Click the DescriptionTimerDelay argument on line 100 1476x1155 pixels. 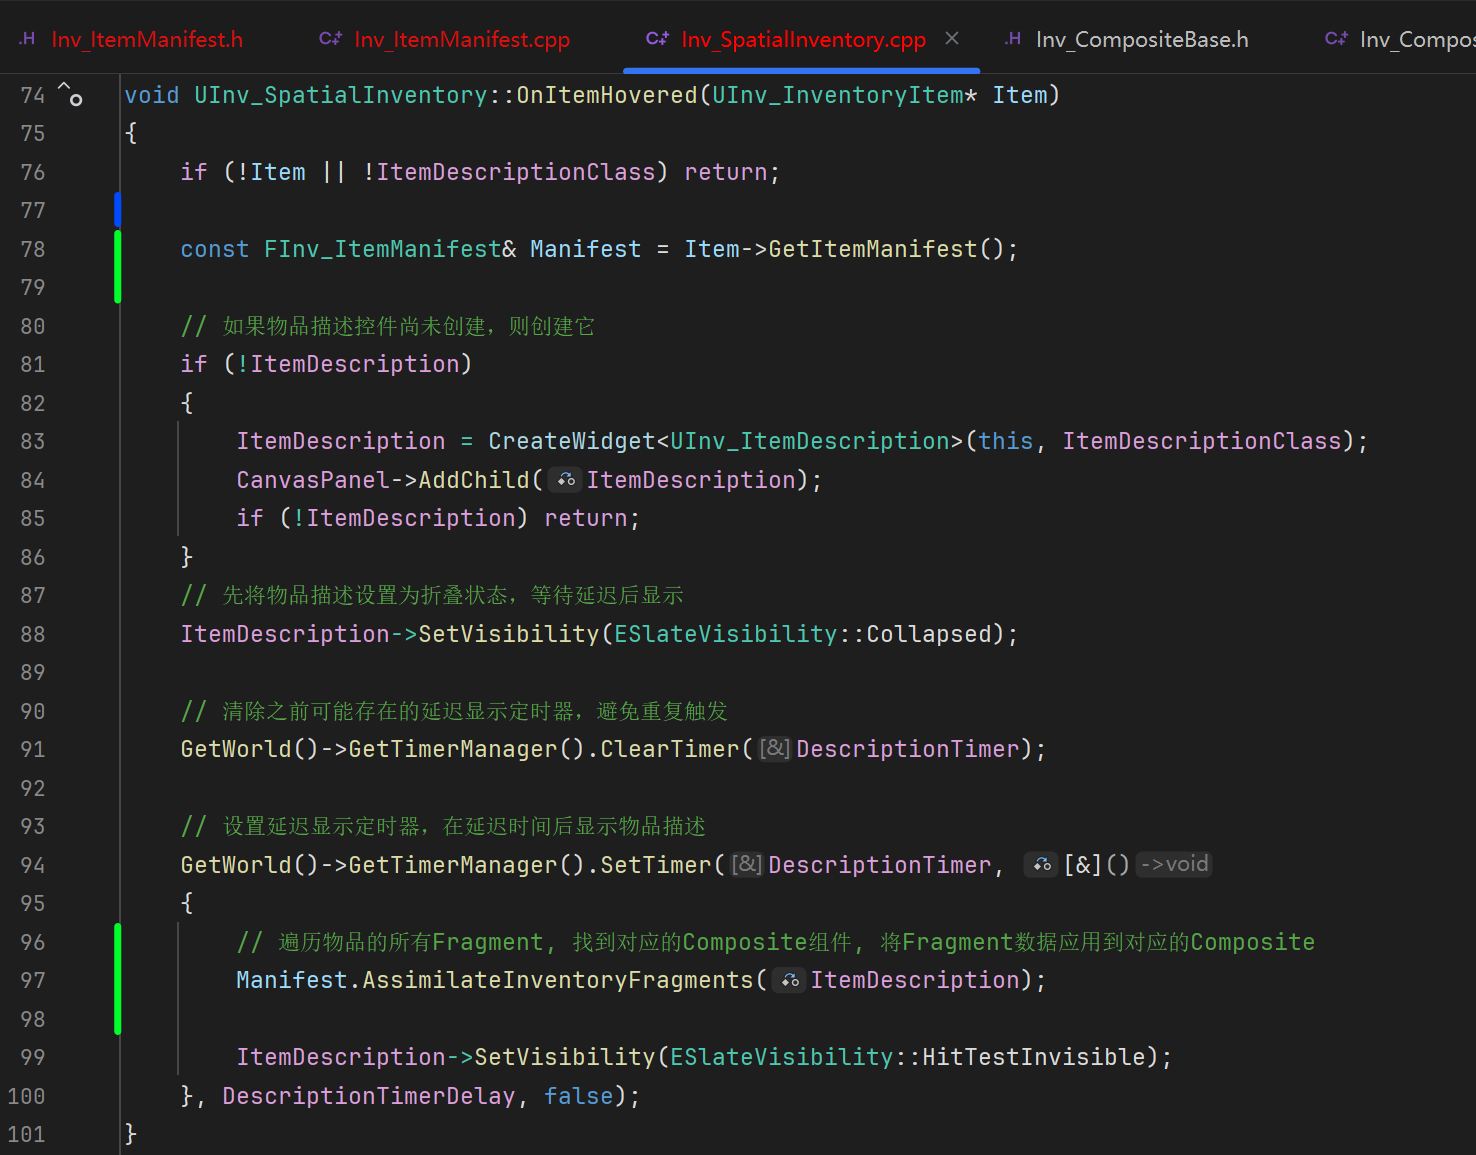369,1096
